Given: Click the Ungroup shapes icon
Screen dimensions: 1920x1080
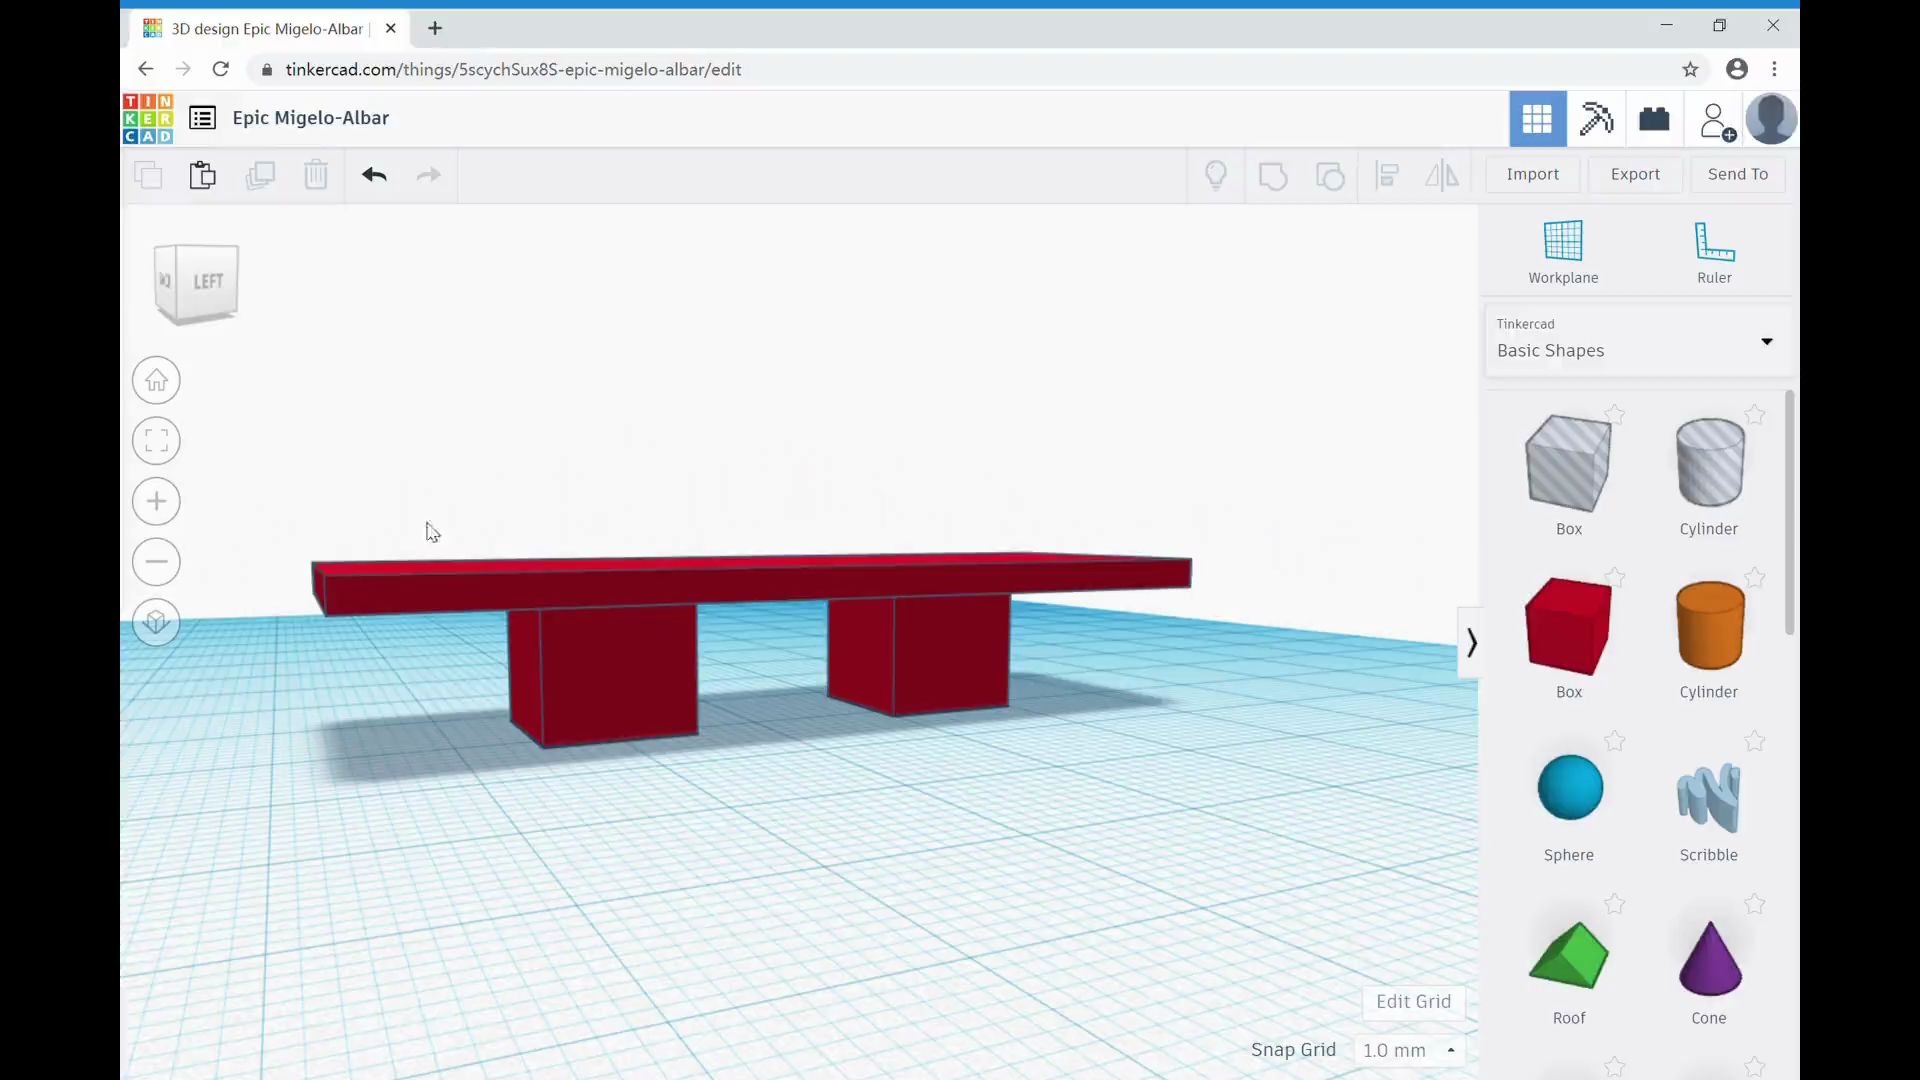Looking at the screenshot, I should click(1330, 176).
